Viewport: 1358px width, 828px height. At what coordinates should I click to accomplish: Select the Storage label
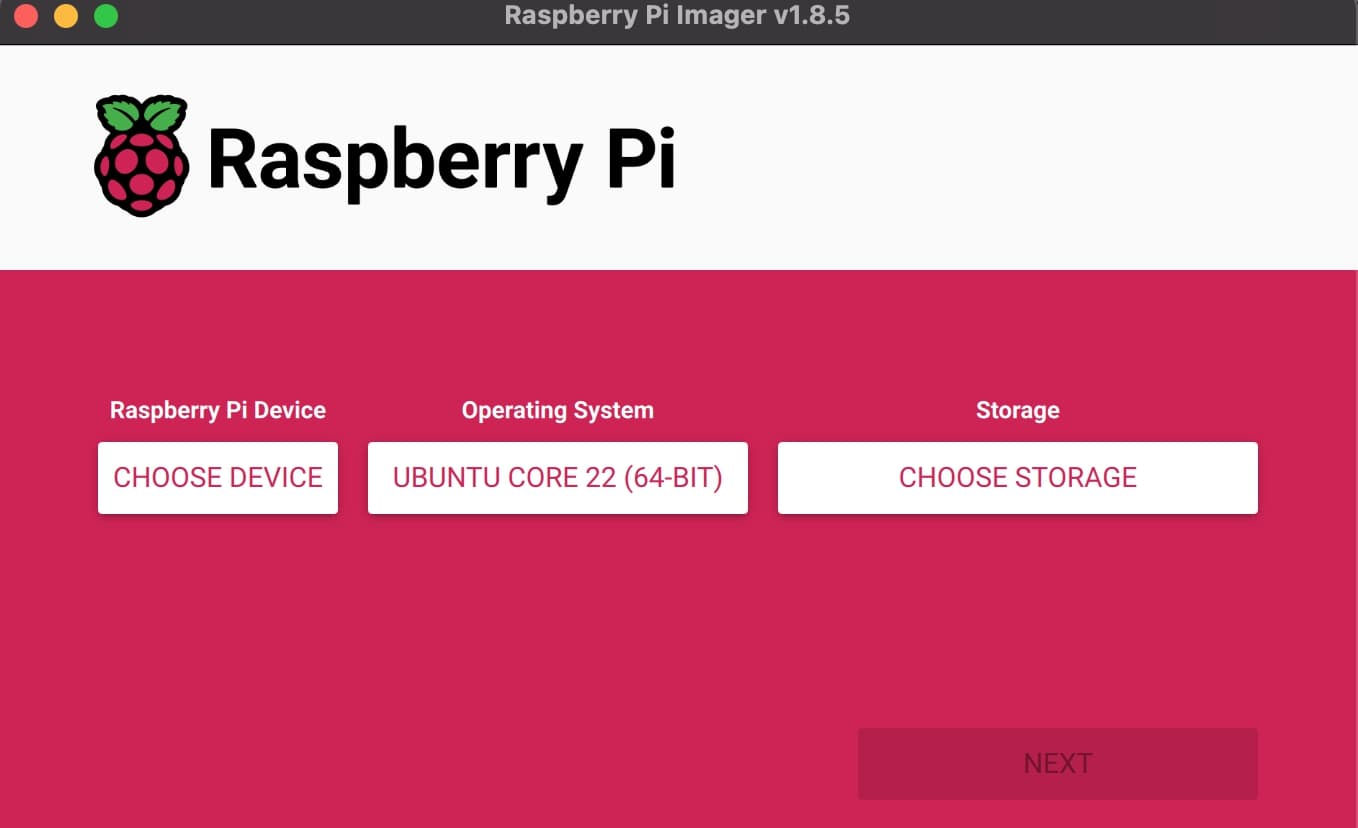point(1017,410)
